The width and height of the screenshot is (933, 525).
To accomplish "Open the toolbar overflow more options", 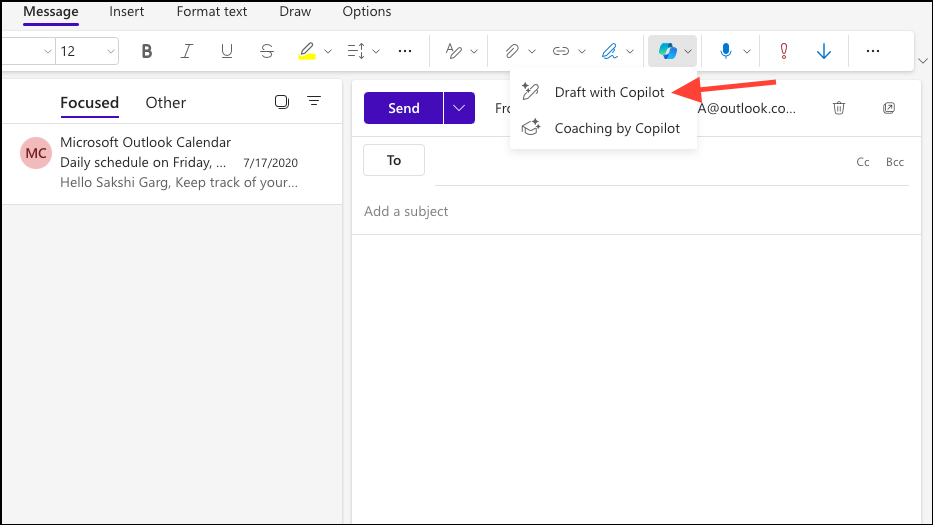I will pyautogui.click(x=873, y=51).
